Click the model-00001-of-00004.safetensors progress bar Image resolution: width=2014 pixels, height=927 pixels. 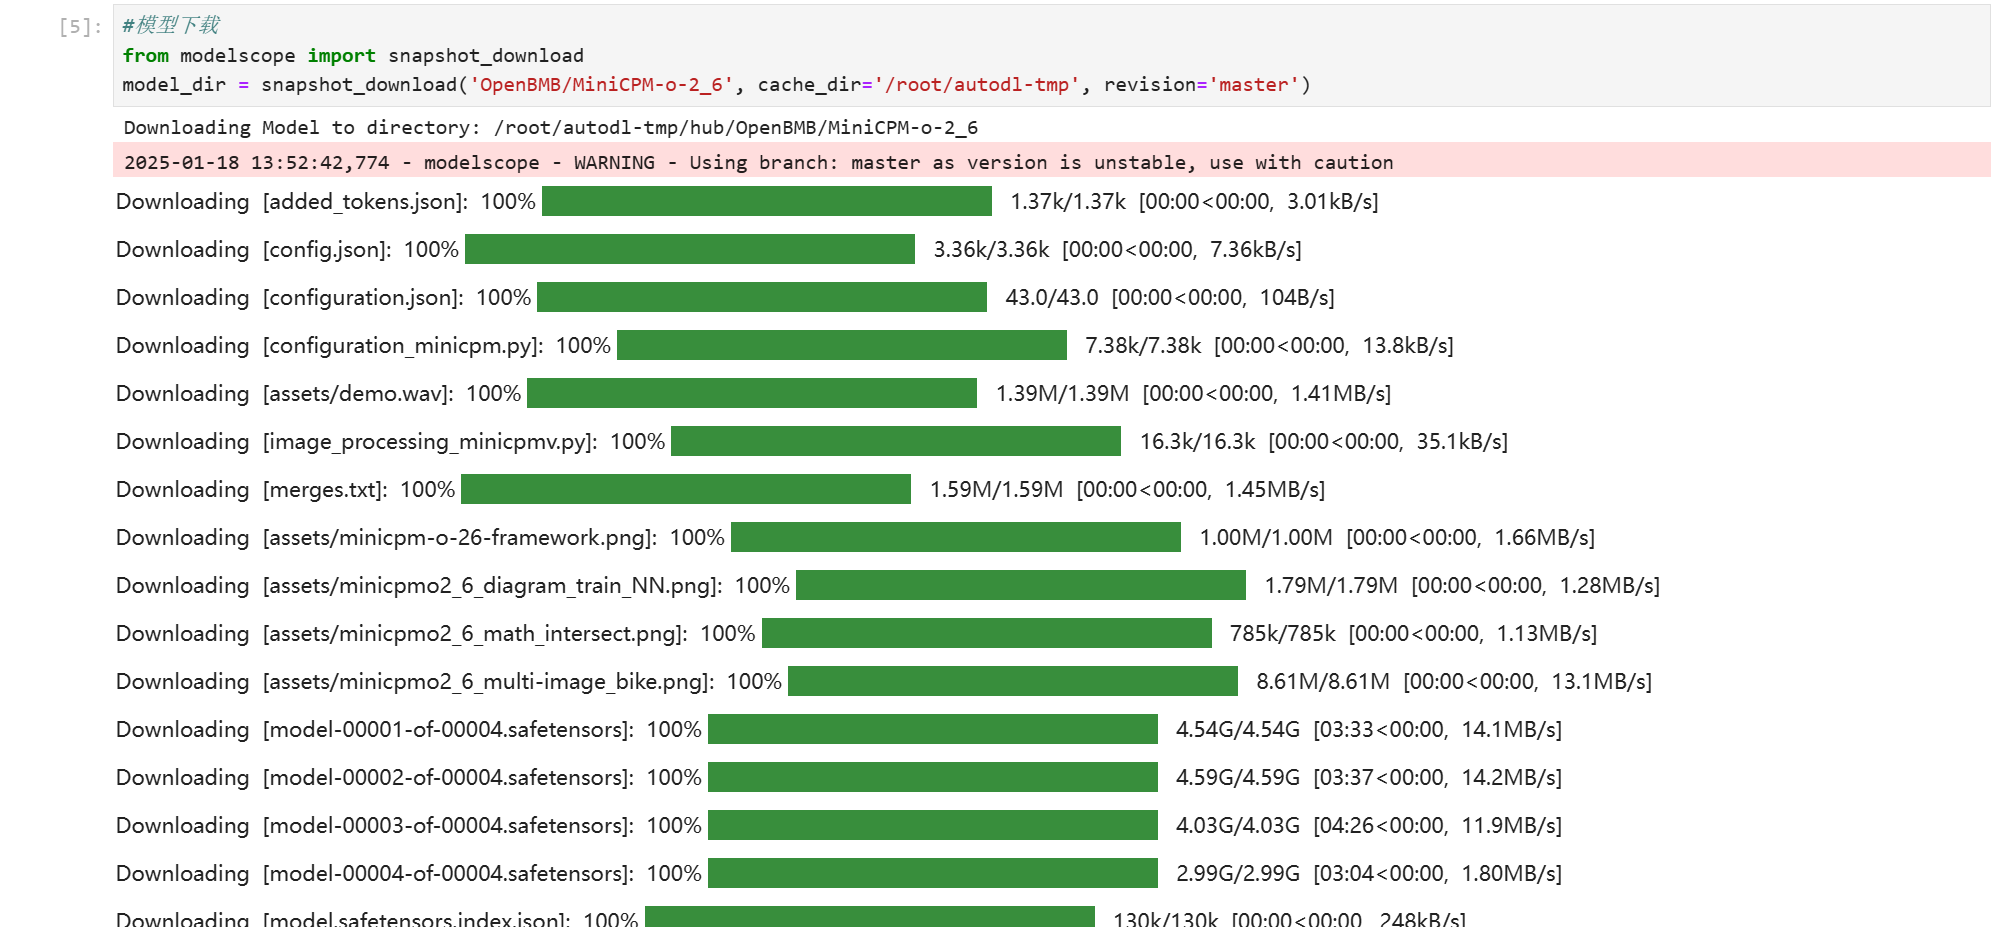[x=932, y=730]
